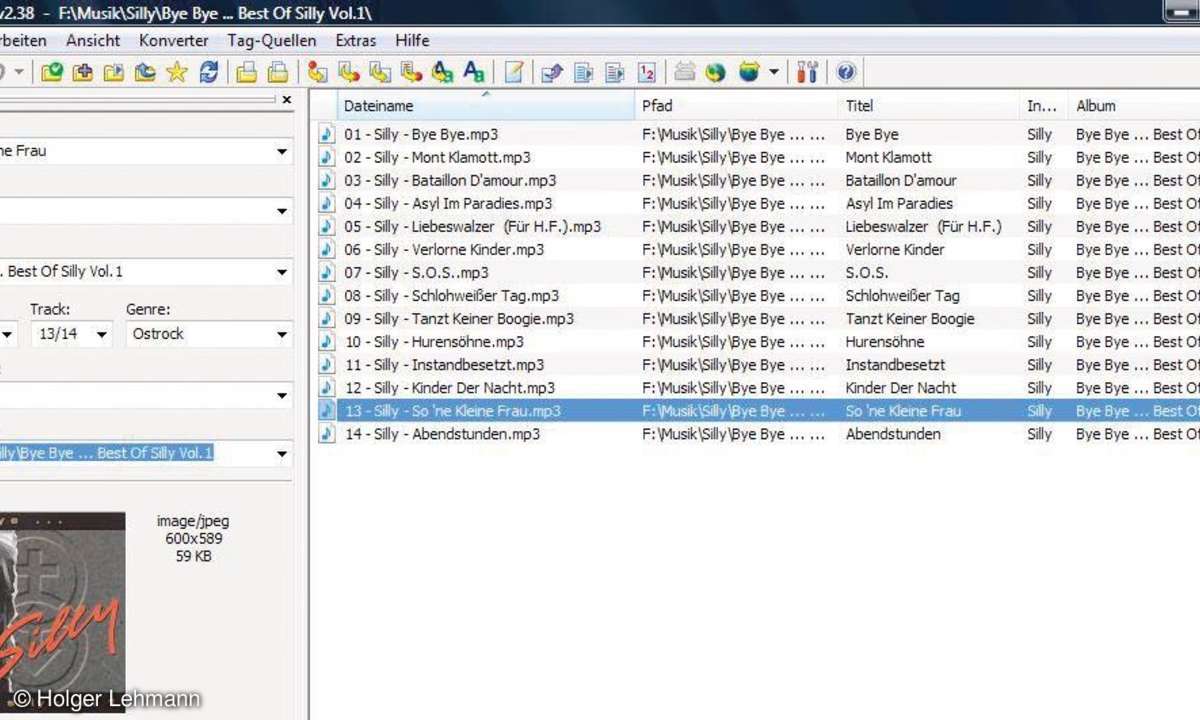Image resolution: width=1200 pixels, height=720 pixels.
Task: Open the Tag-Quellen menu
Action: pyautogui.click(x=271, y=41)
